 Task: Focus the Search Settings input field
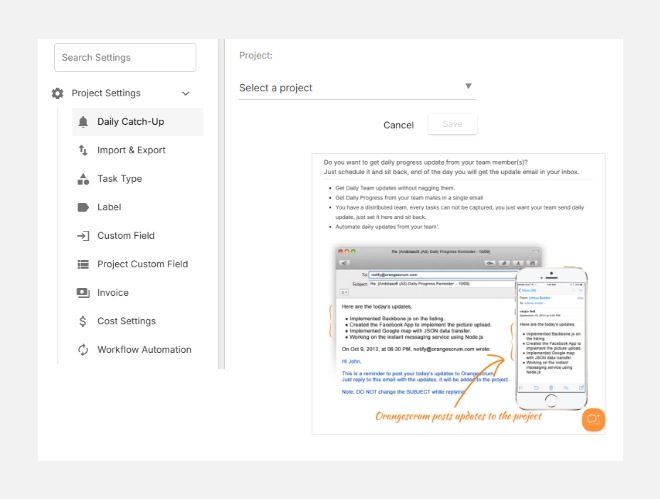point(125,58)
